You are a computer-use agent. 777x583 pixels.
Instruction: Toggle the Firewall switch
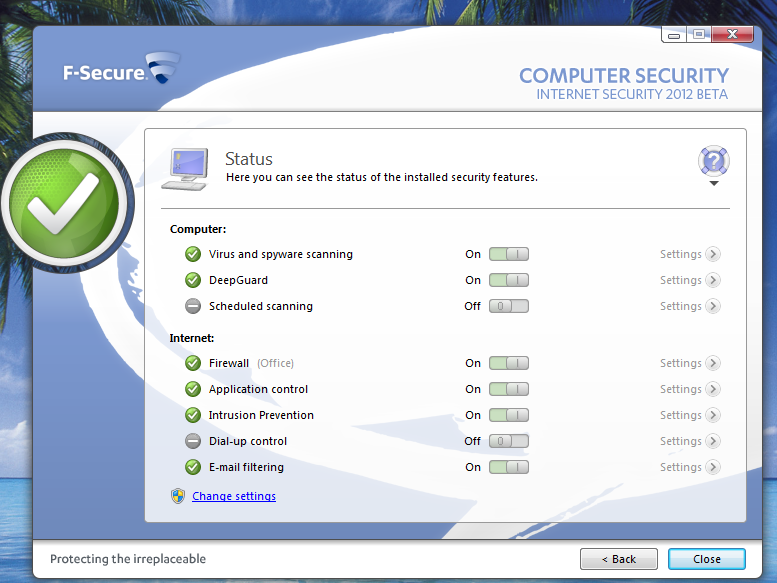pos(509,363)
